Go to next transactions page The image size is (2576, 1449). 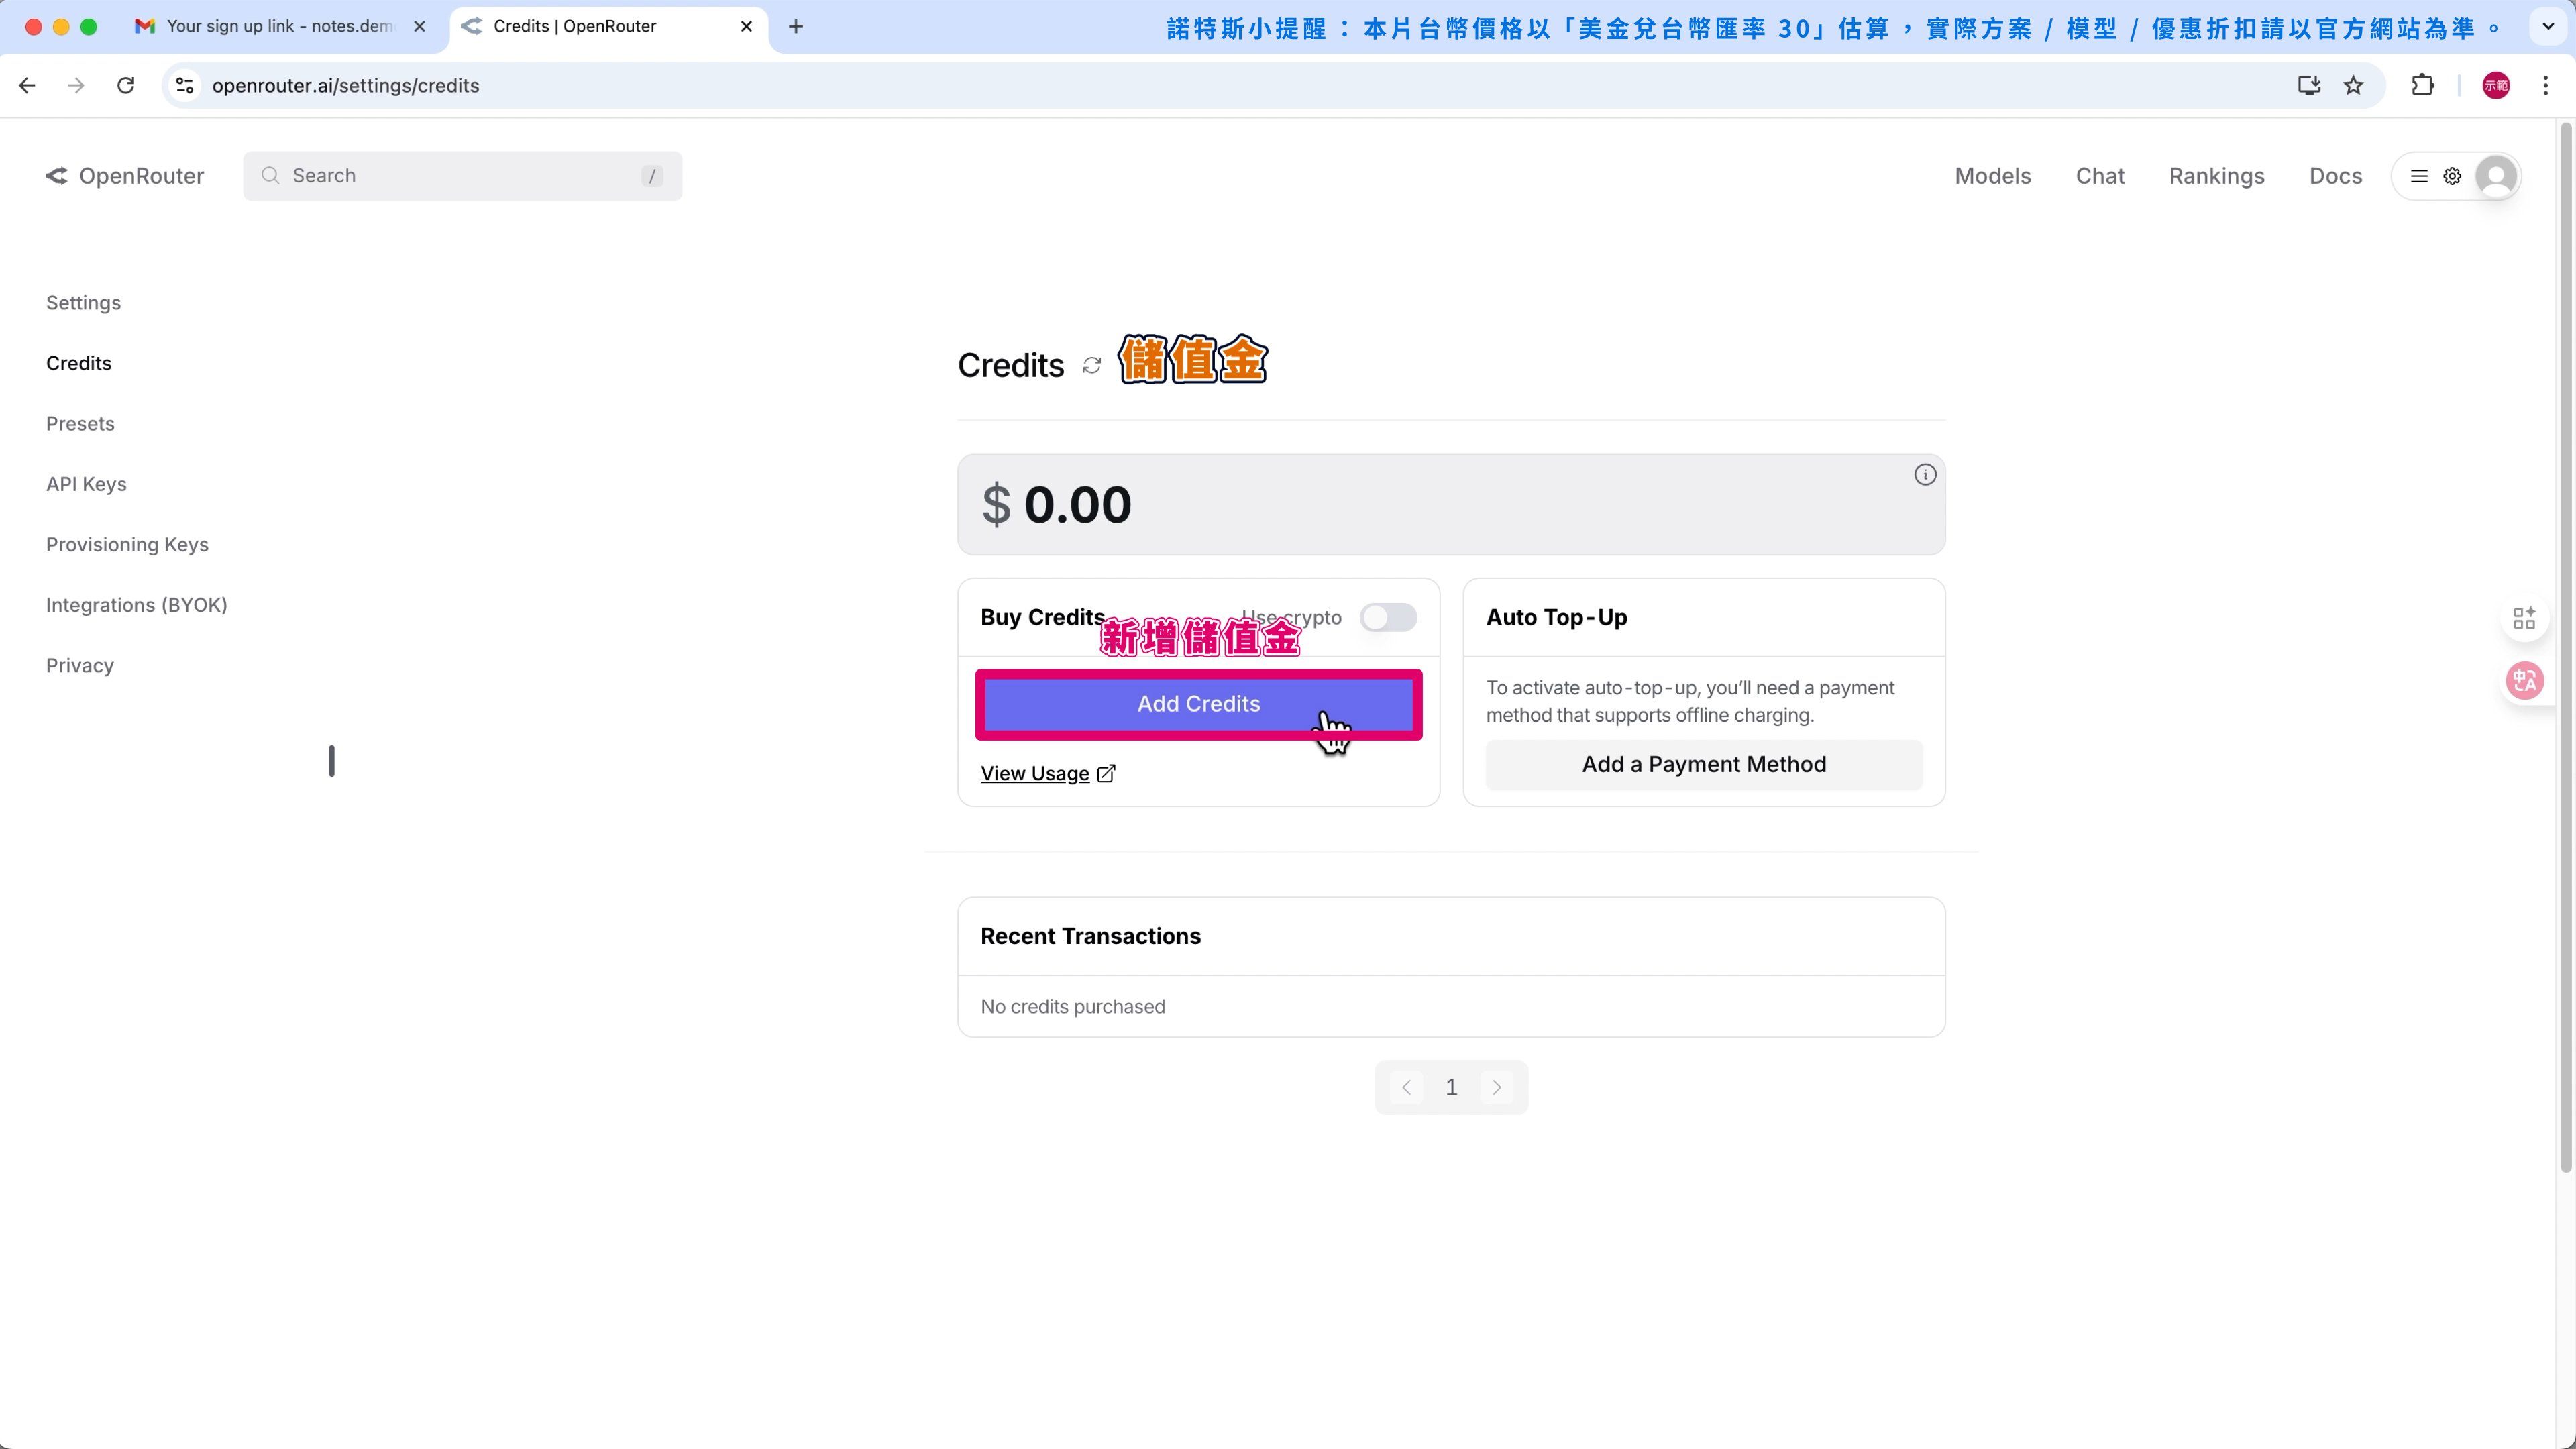click(x=1497, y=1088)
